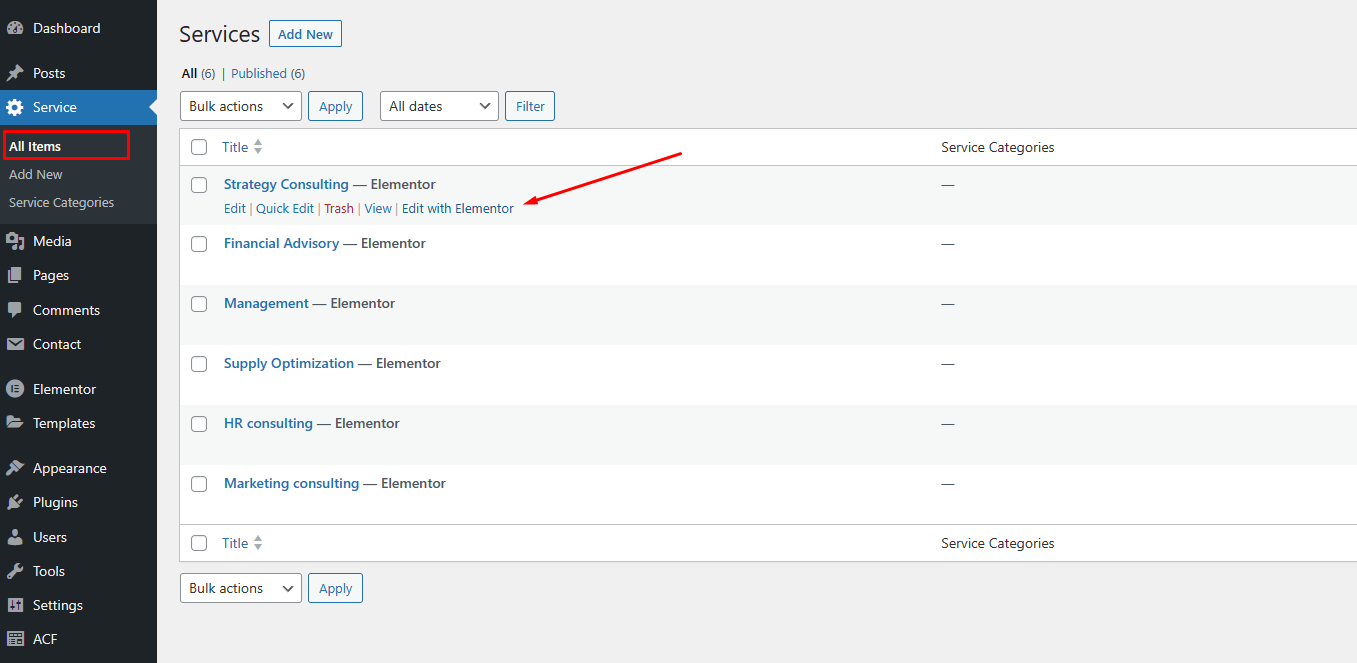Image resolution: width=1357 pixels, height=663 pixels.
Task: Open the bottom Bulk actions dropdown
Action: [240, 588]
